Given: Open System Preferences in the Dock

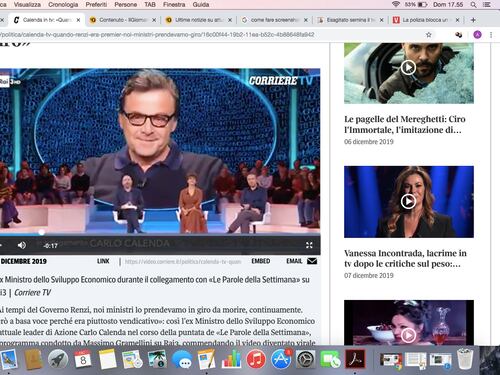Looking at the screenshot, I should coord(305,360).
